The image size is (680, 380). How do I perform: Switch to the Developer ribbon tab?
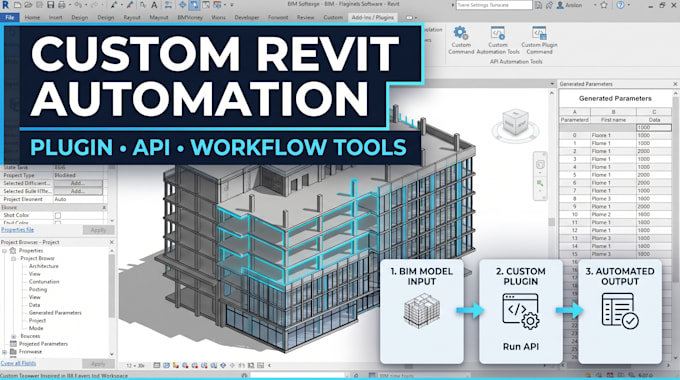coord(247,17)
